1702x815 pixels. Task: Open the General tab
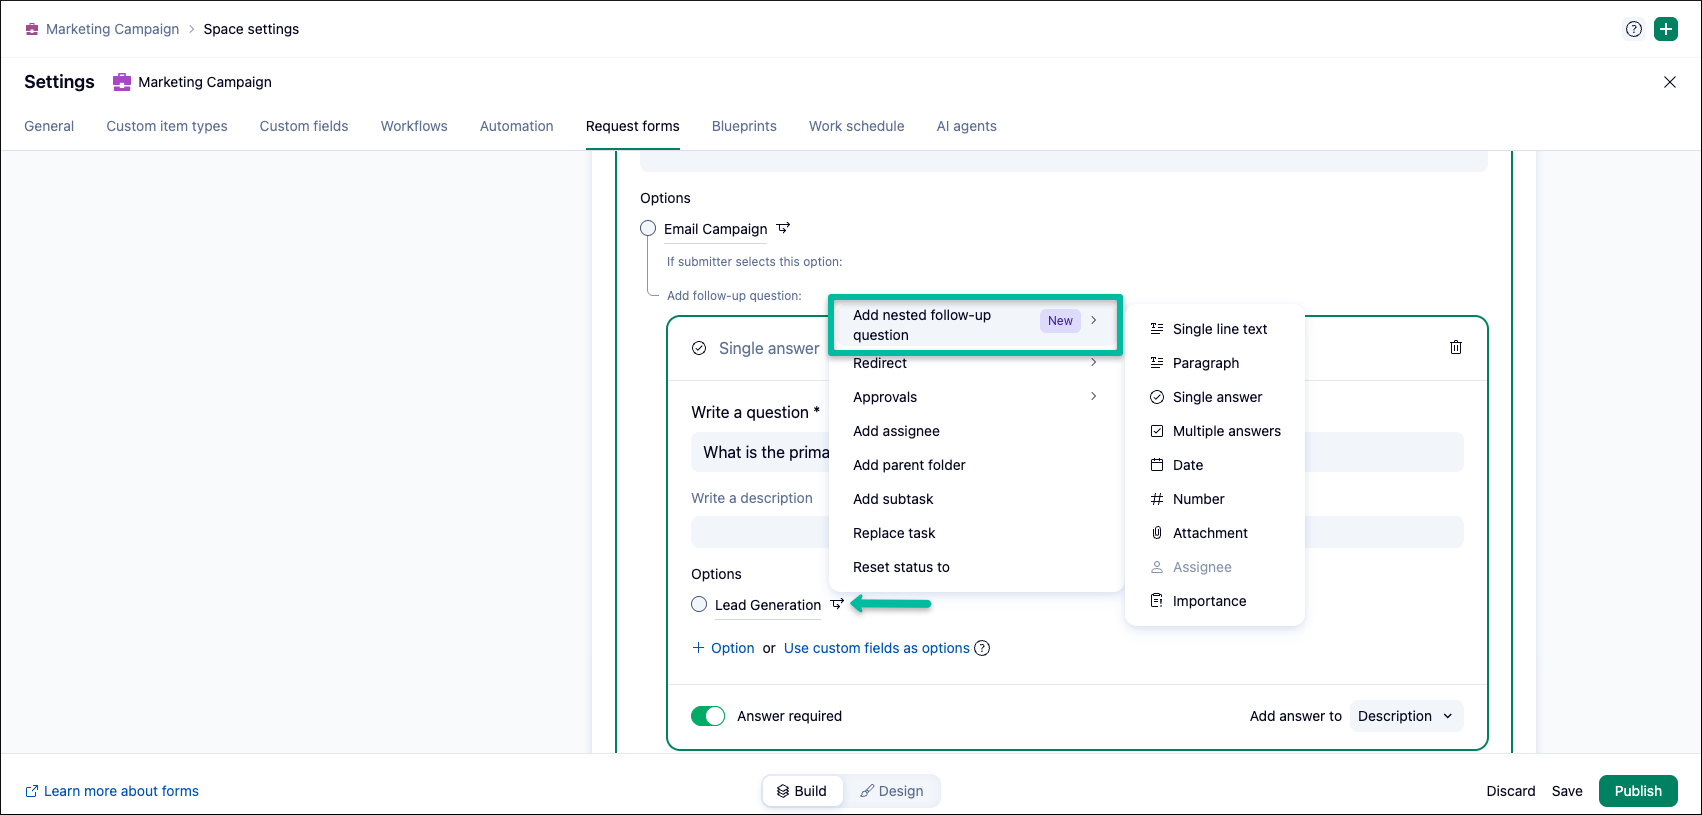[49, 126]
